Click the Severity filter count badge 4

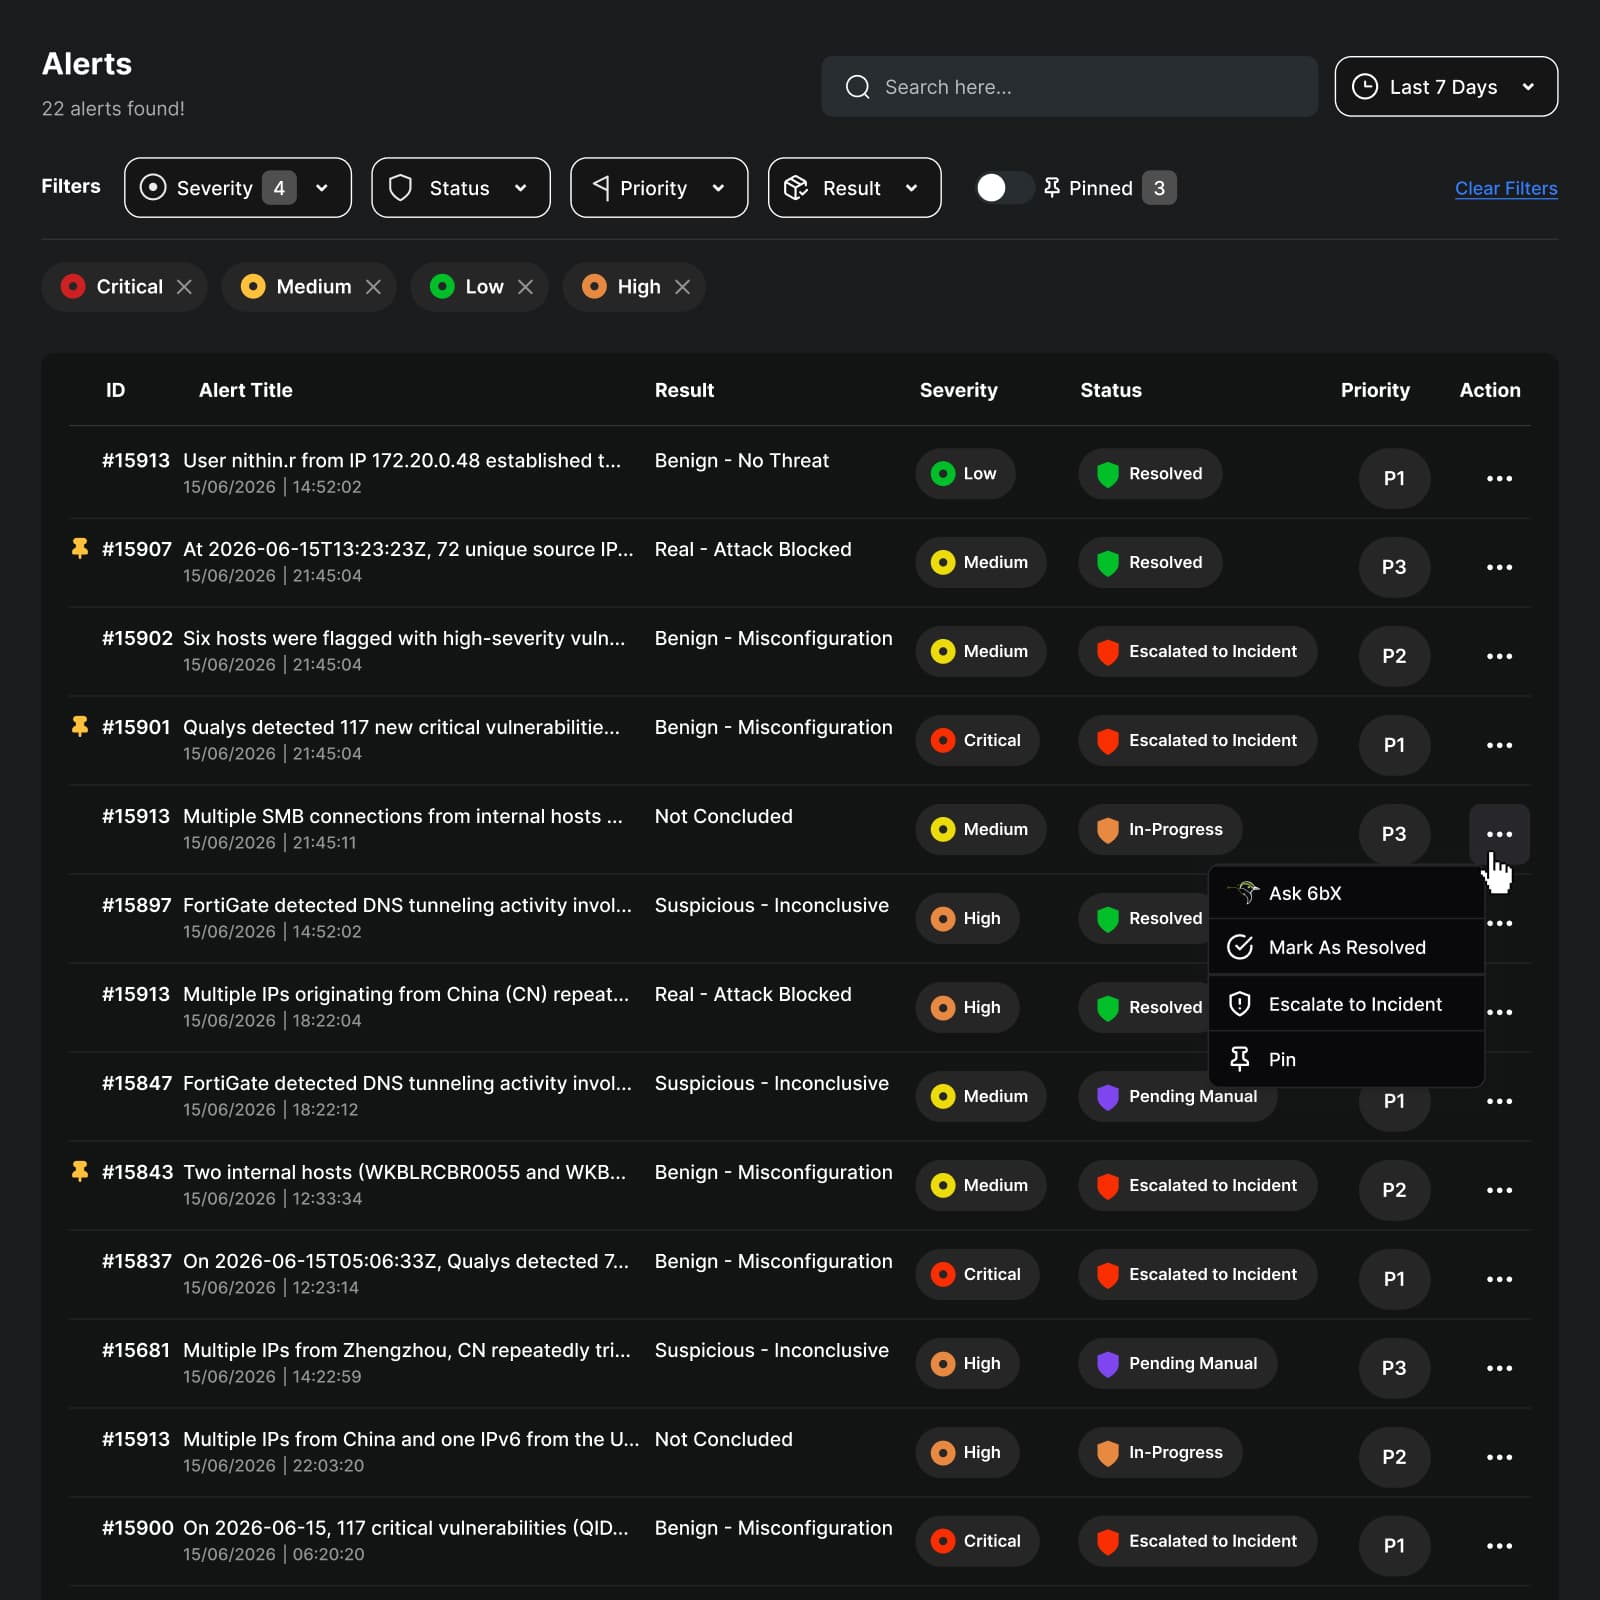pos(279,188)
